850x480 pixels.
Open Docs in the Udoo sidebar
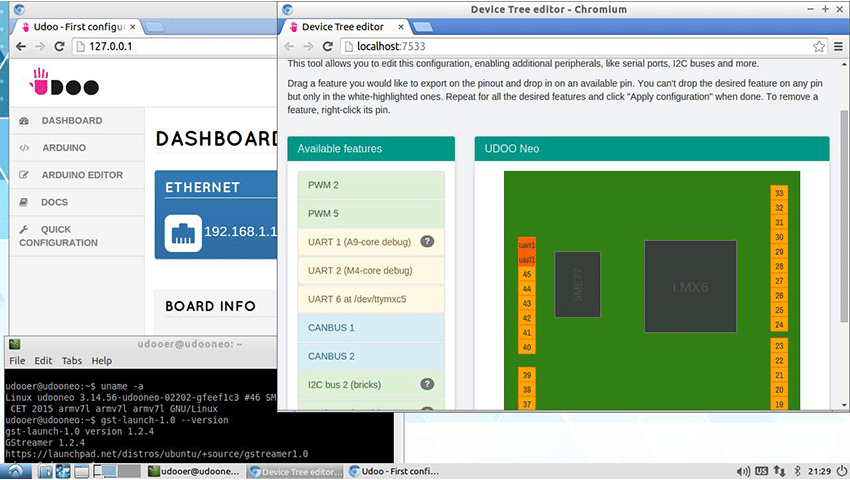coord(77,202)
